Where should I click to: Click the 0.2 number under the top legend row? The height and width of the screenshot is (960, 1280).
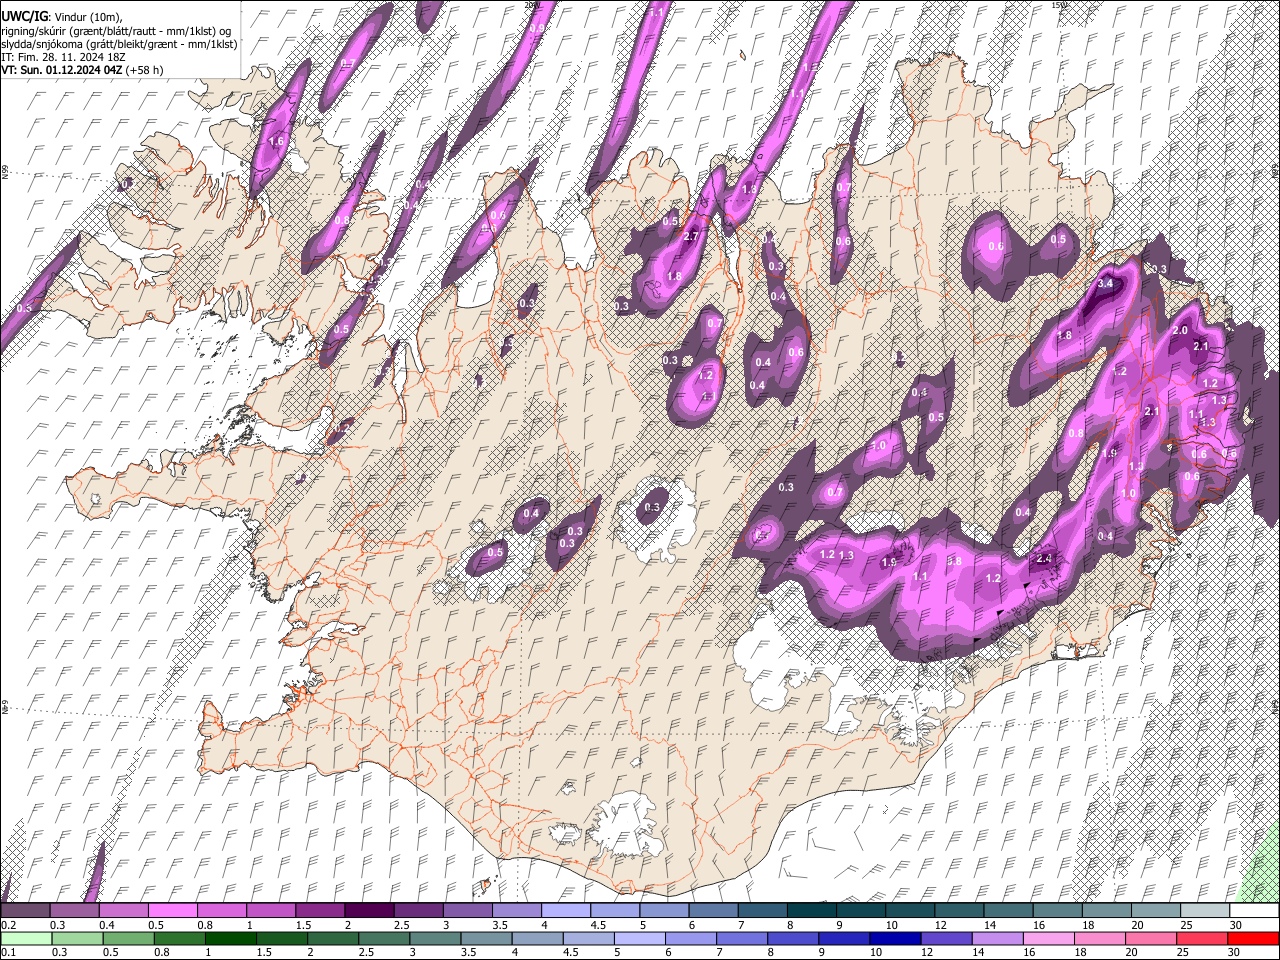8,925
